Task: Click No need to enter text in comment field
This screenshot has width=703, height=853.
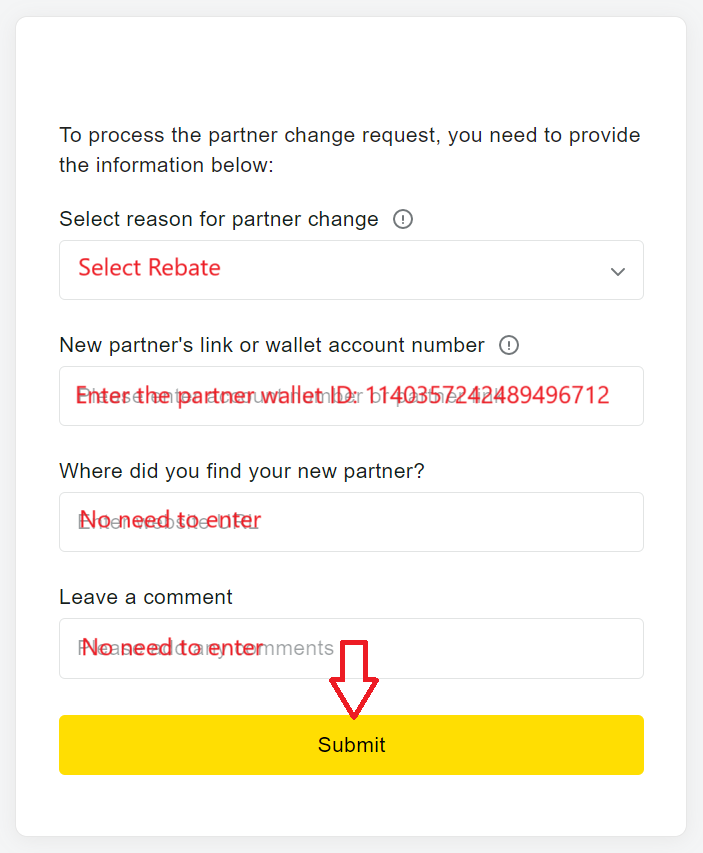Action: pyautogui.click(x=172, y=647)
